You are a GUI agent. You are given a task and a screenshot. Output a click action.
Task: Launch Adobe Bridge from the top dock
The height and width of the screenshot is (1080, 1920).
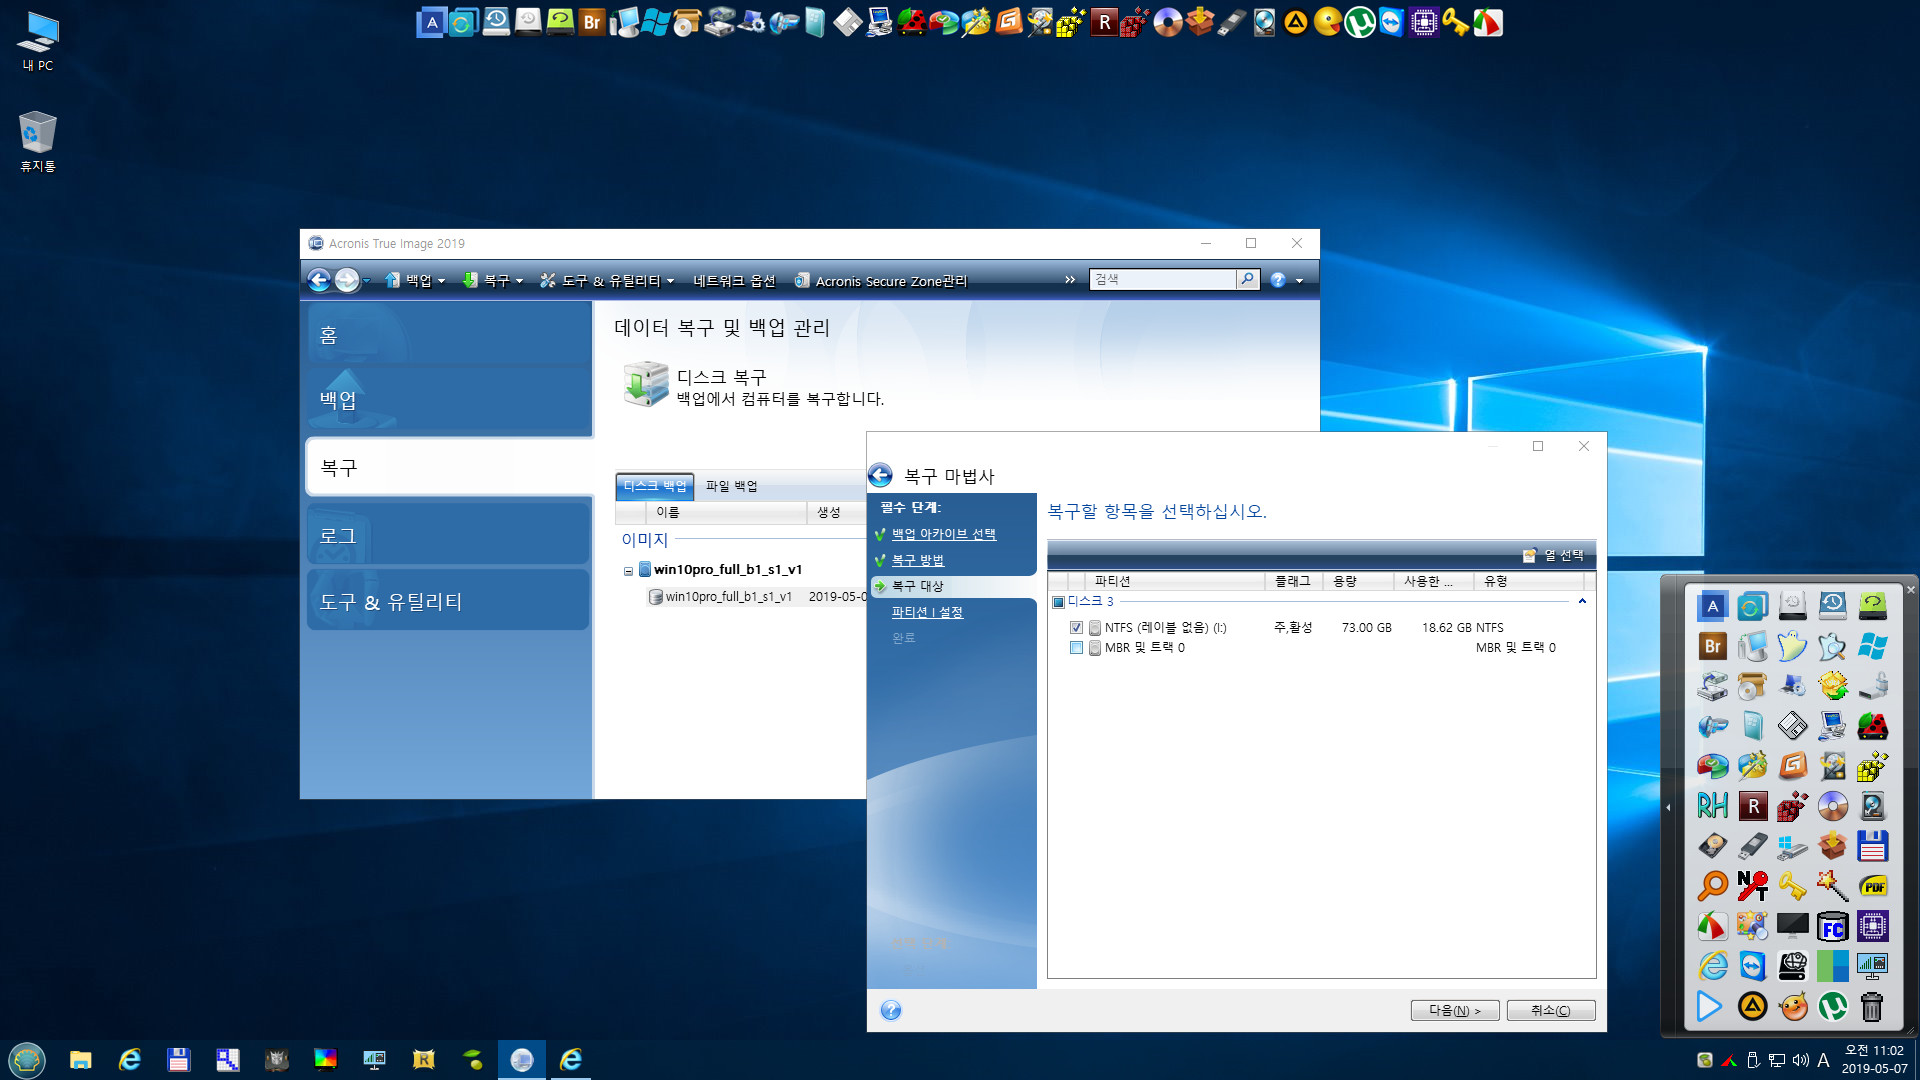tap(592, 22)
